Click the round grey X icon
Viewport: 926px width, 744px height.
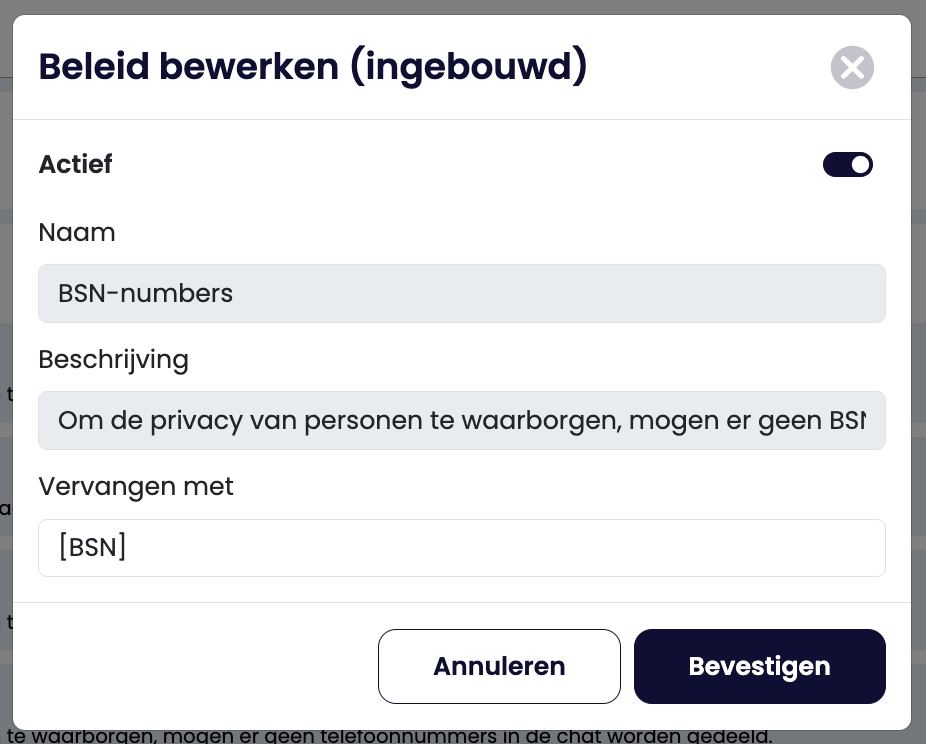click(852, 68)
